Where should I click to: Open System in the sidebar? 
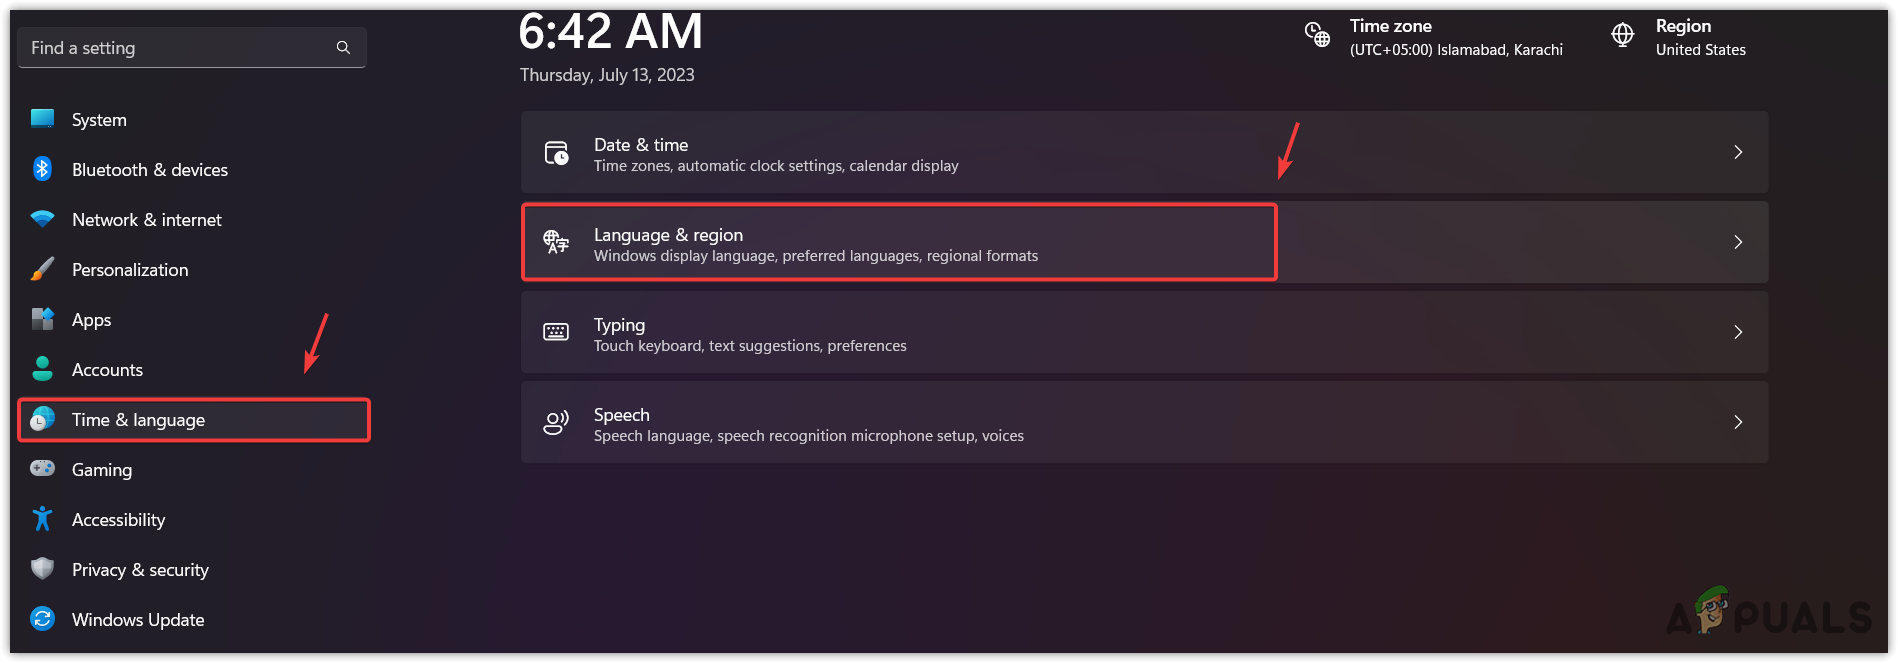click(x=99, y=120)
